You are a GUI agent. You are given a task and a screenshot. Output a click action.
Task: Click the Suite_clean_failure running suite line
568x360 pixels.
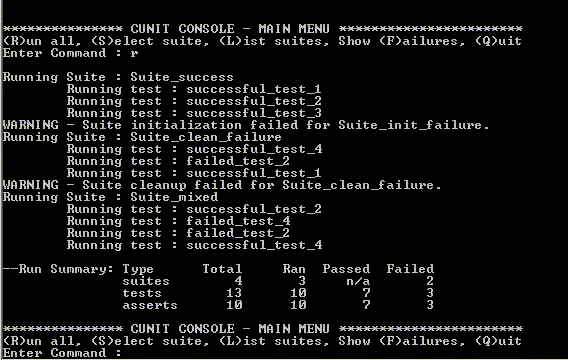click(142, 137)
